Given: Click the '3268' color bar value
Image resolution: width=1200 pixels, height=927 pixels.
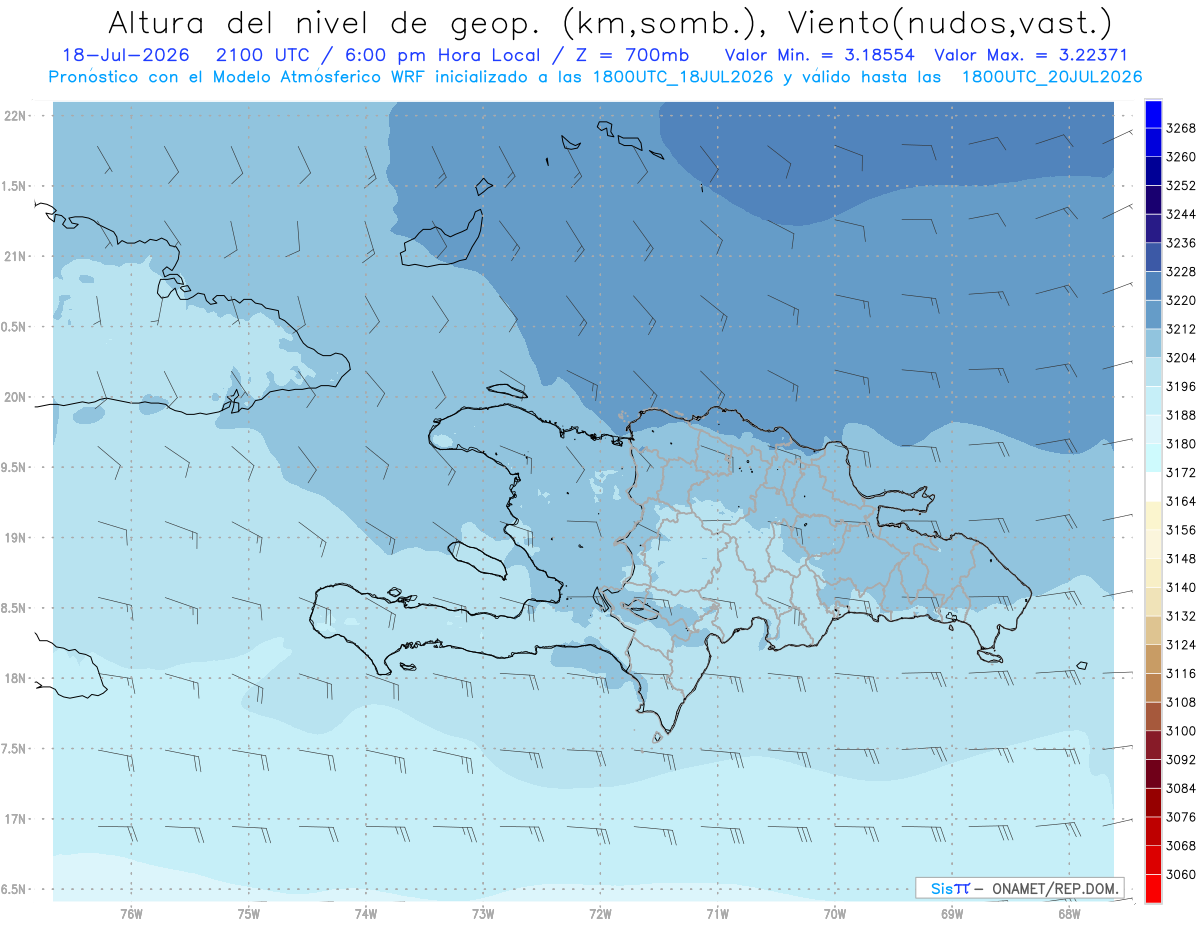Looking at the screenshot, I should pyautogui.click(x=1181, y=128).
